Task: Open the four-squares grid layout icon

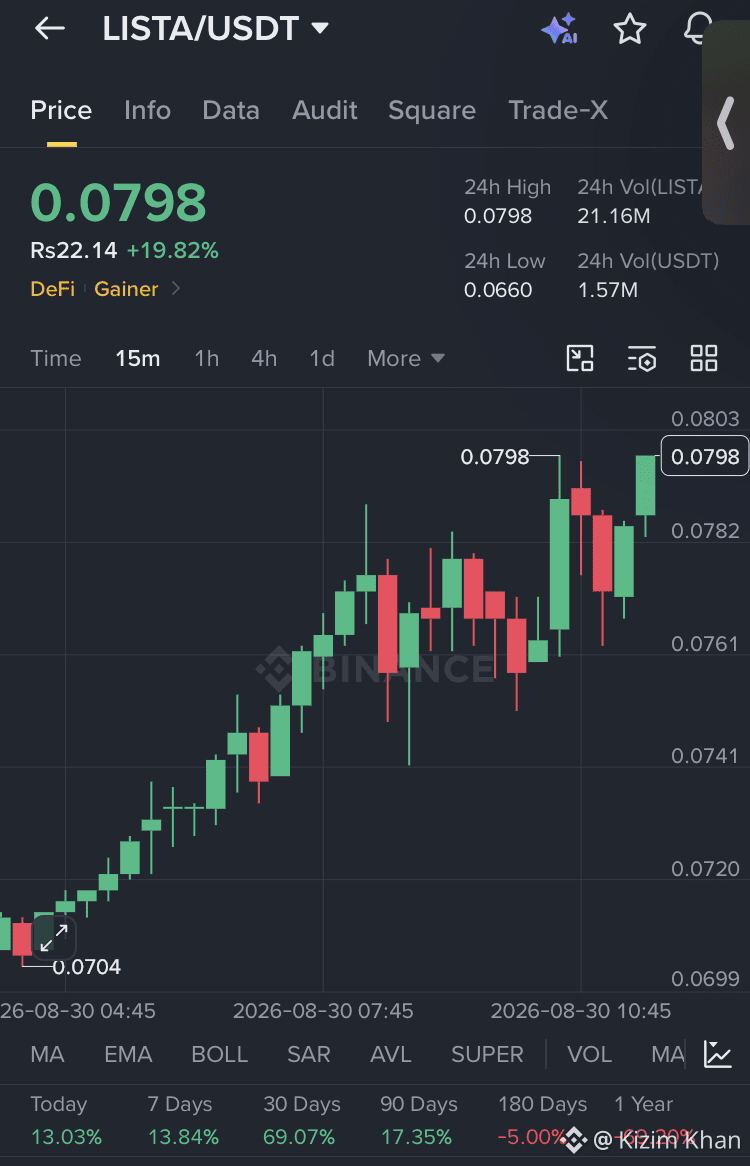Action: pos(703,358)
